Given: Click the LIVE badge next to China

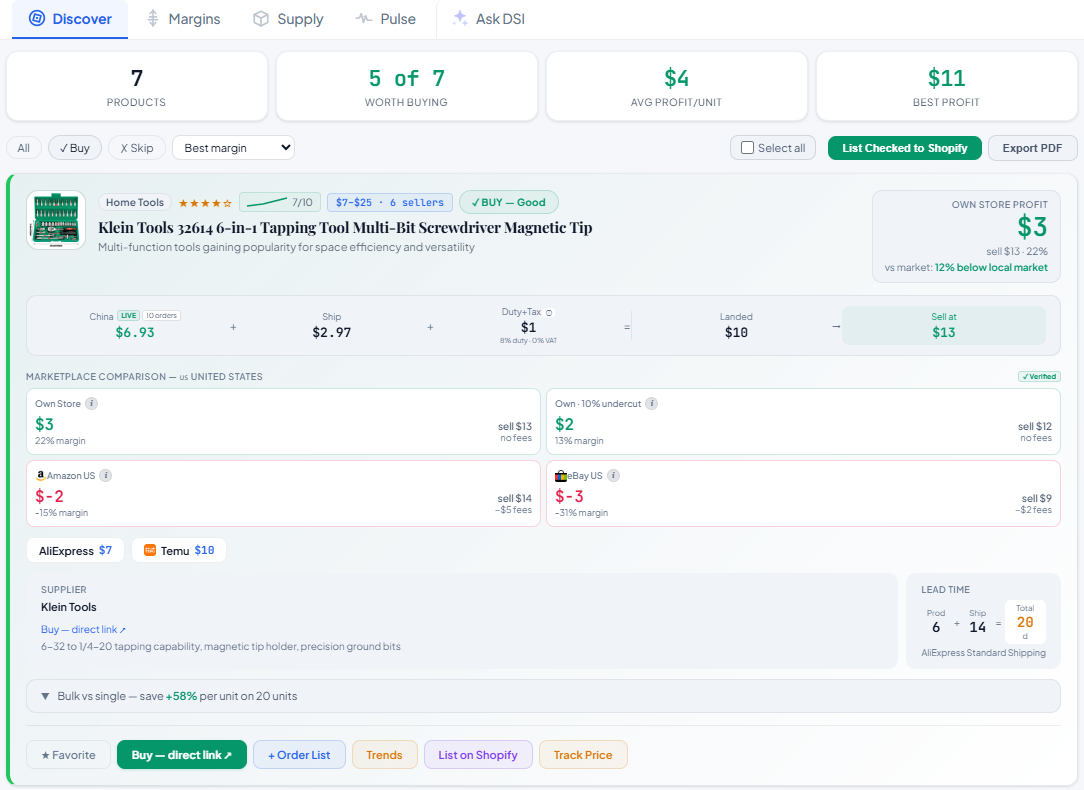Looking at the screenshot, I should point(129,316).
